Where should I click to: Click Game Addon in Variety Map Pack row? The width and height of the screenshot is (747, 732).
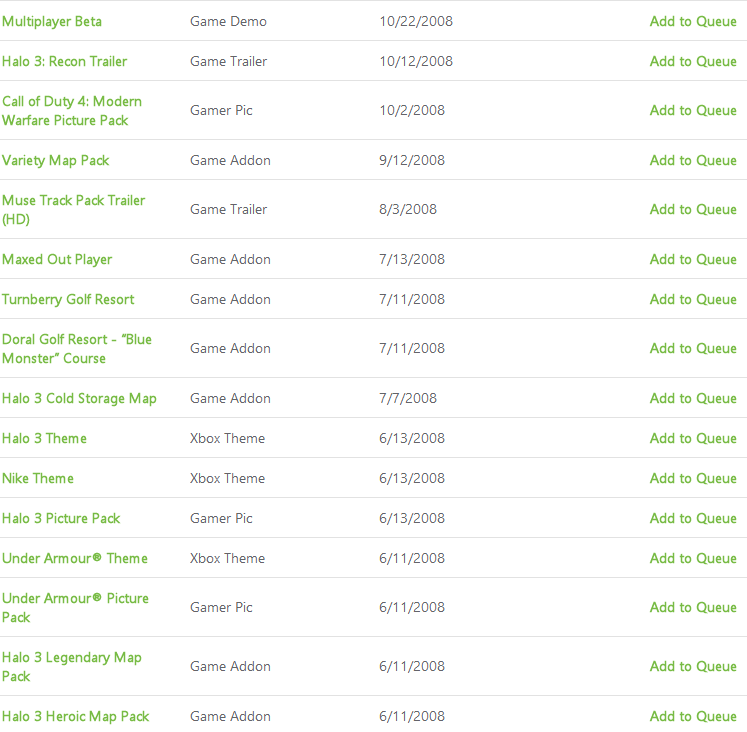[230, 160]
